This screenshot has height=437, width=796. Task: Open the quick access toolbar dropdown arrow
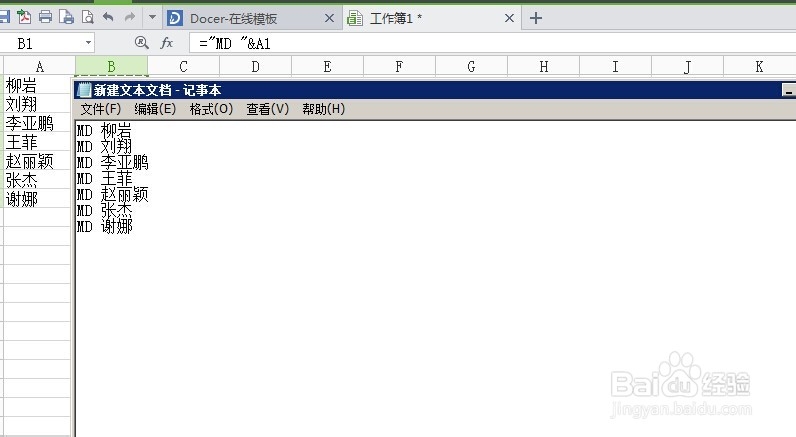(x=152, y=17)
